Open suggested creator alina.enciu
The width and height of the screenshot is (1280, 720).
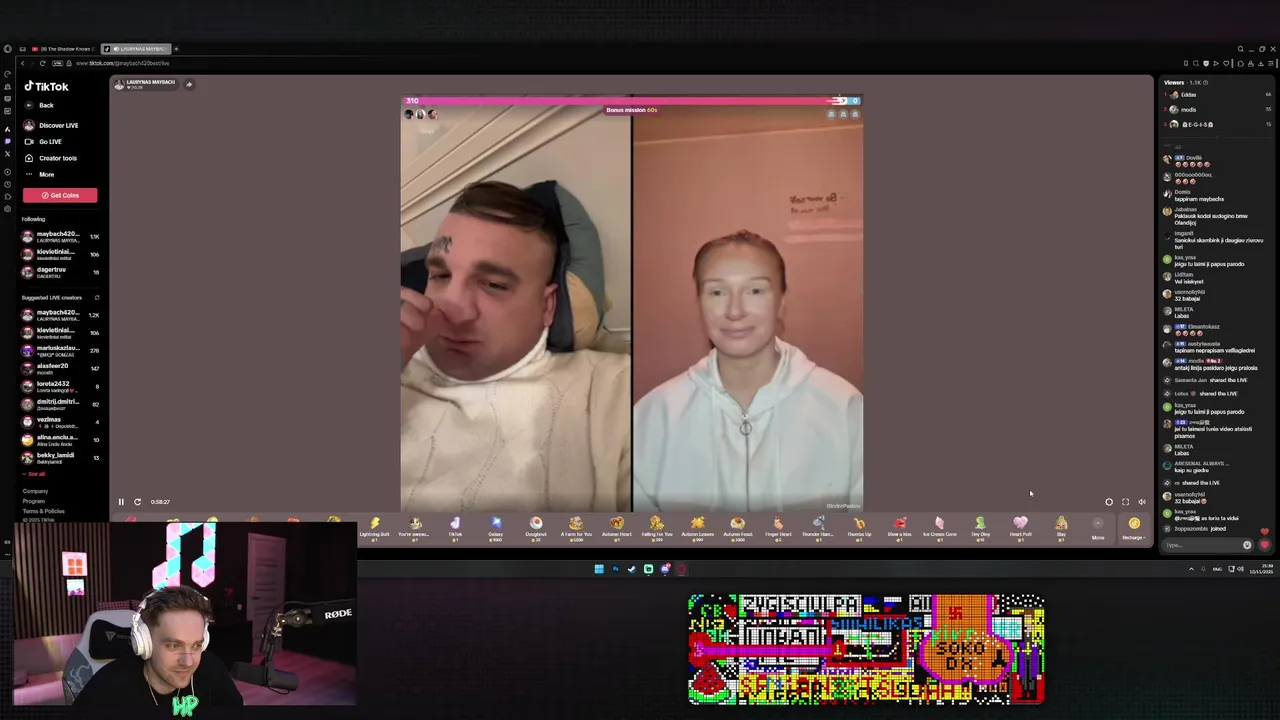60,440
